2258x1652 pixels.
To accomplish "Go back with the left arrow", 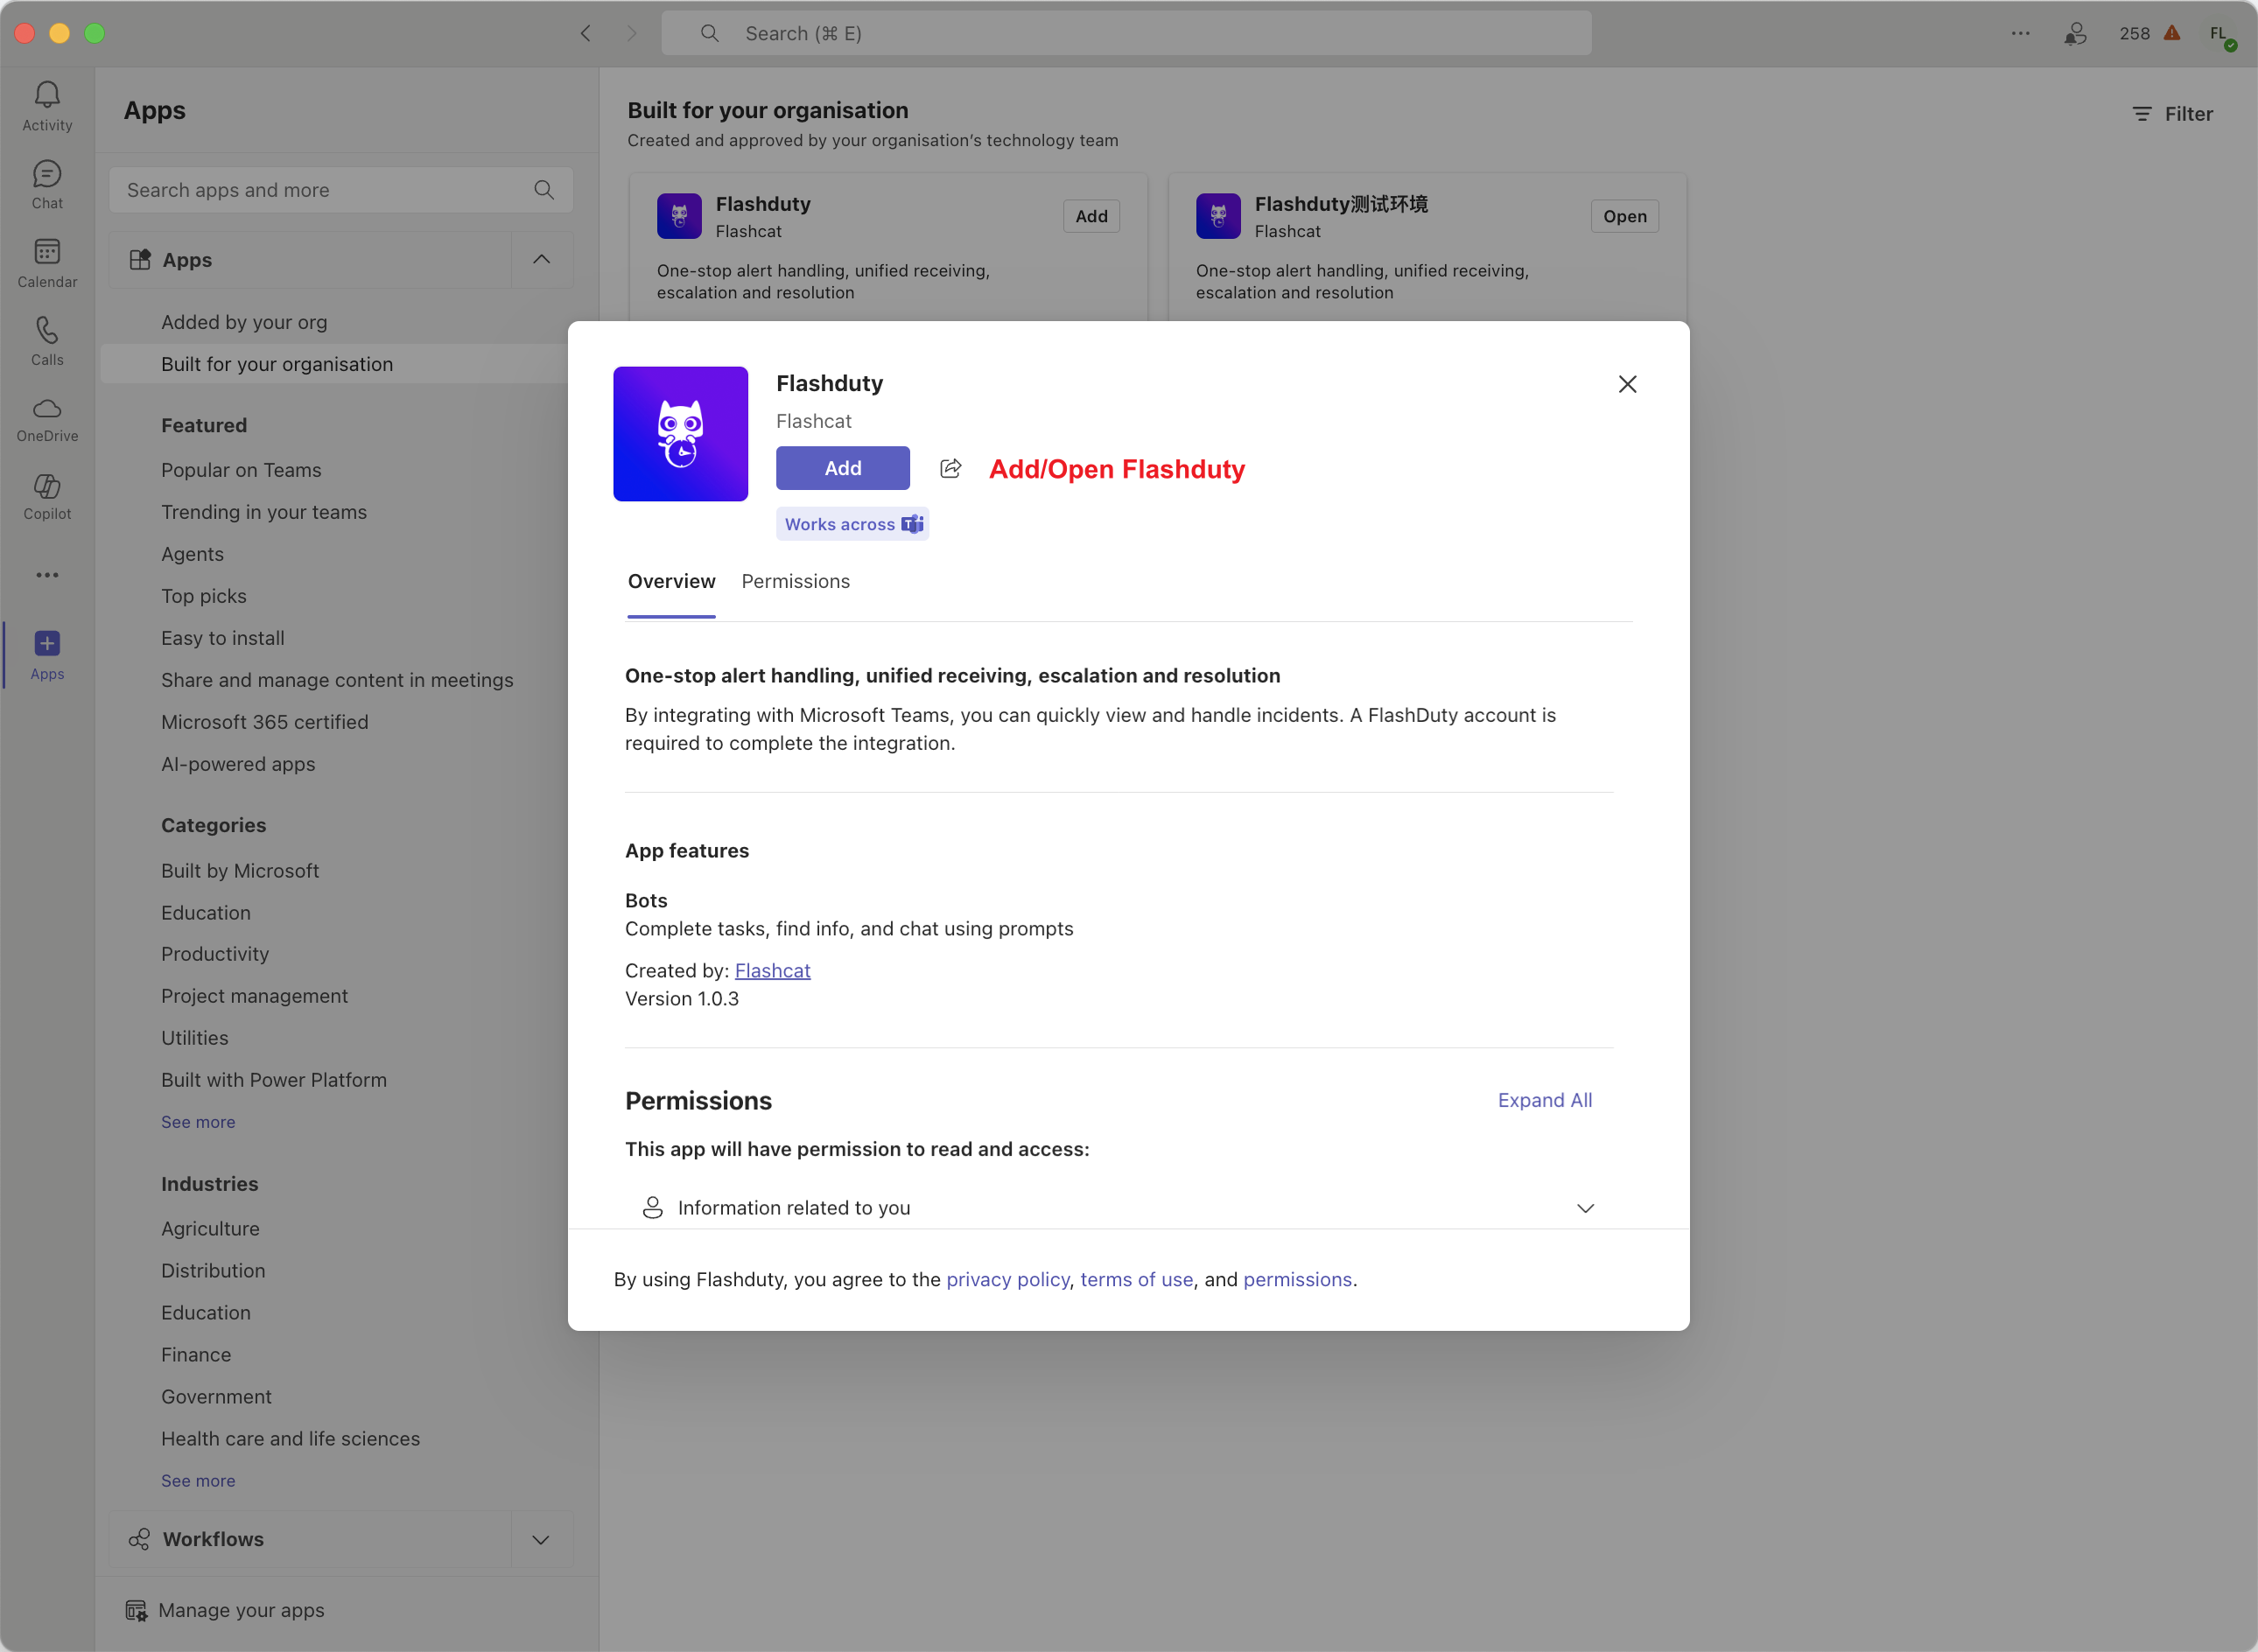I will [x=585, y=33].
